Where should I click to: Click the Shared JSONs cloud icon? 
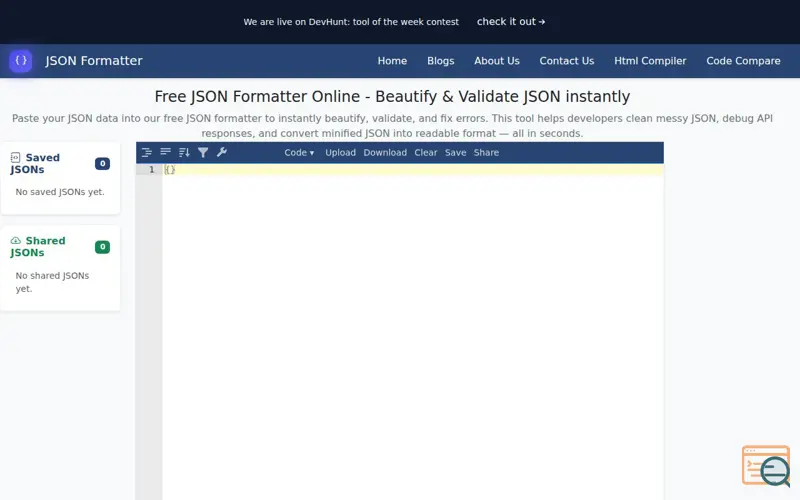tap(15, 241)
